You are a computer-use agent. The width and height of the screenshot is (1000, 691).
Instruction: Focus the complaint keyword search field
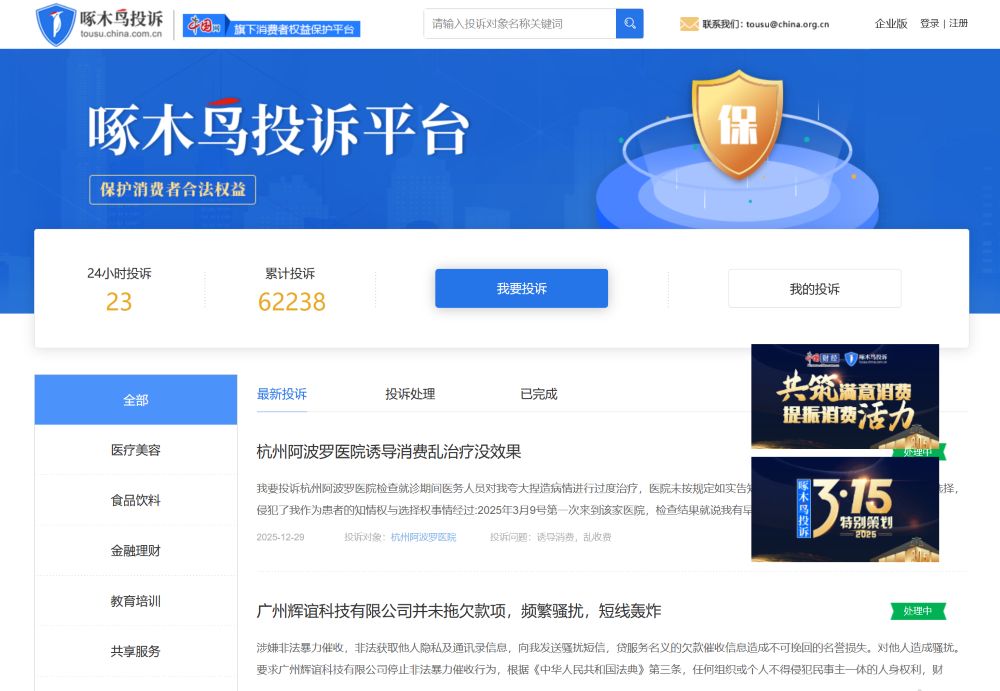(x=519, y=23)
